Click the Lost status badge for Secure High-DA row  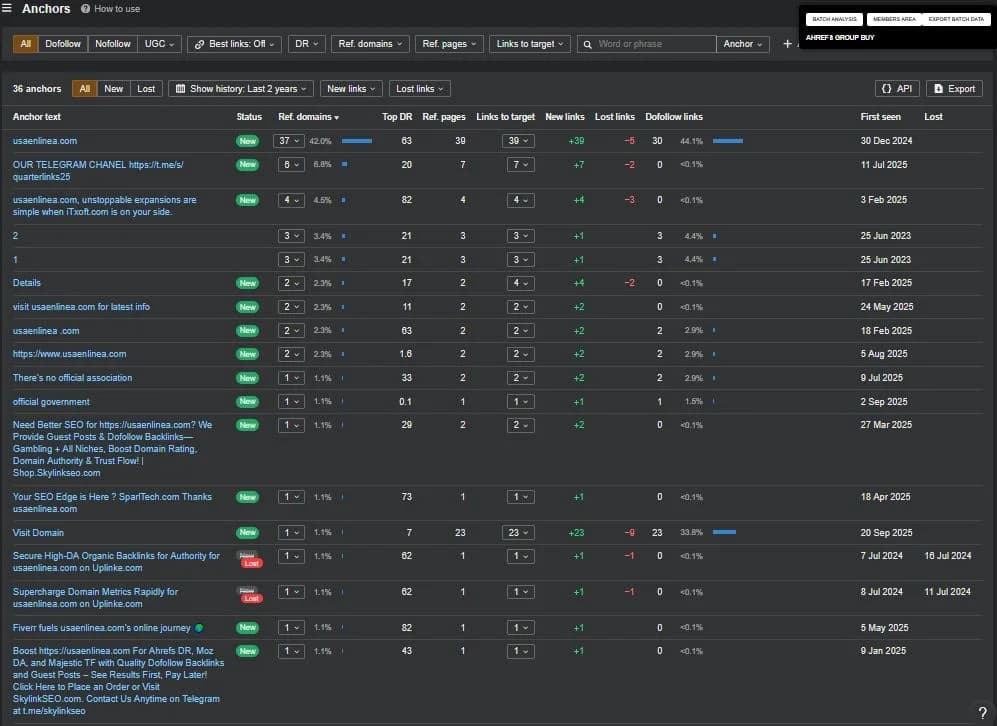251,563
